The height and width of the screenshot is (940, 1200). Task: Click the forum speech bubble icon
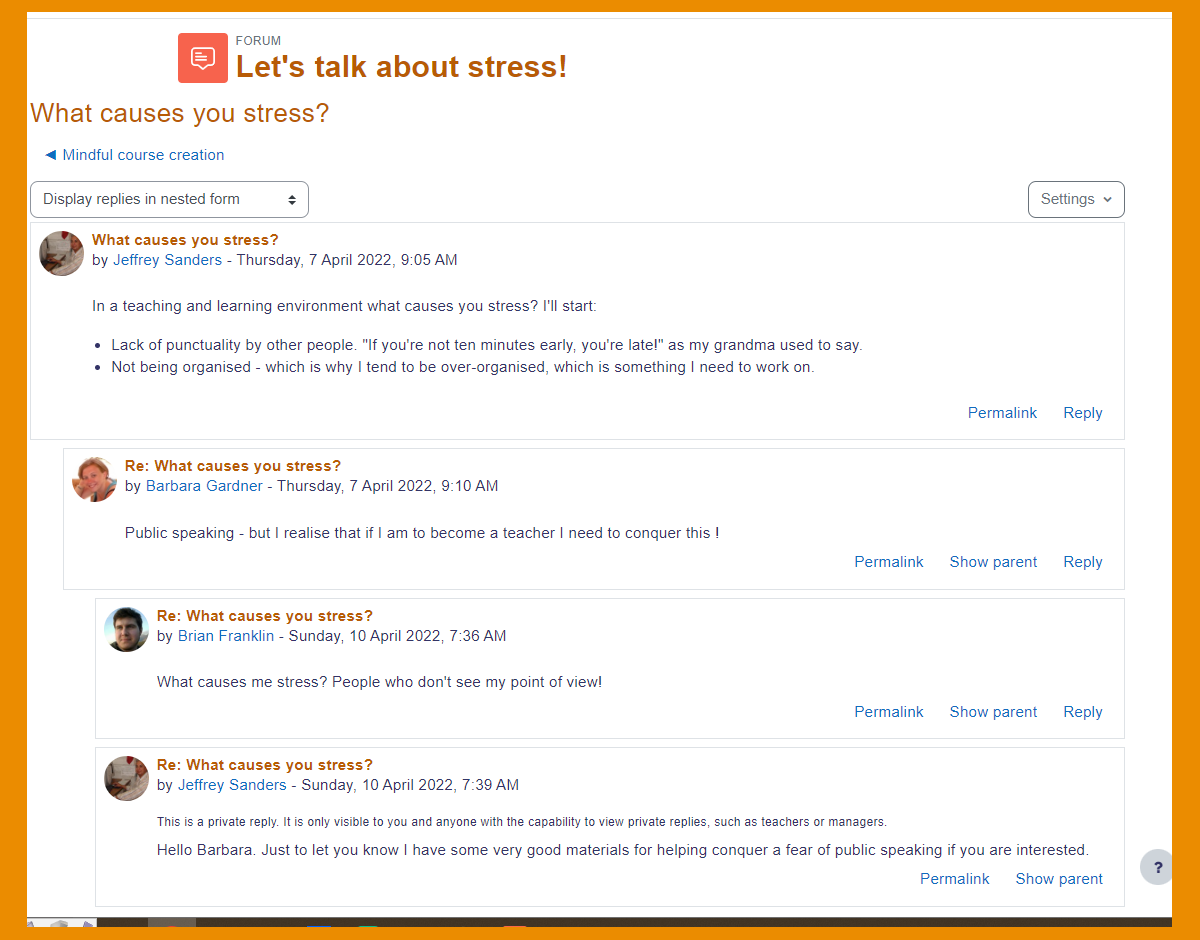pyautogui.click(x=203, y=58)
